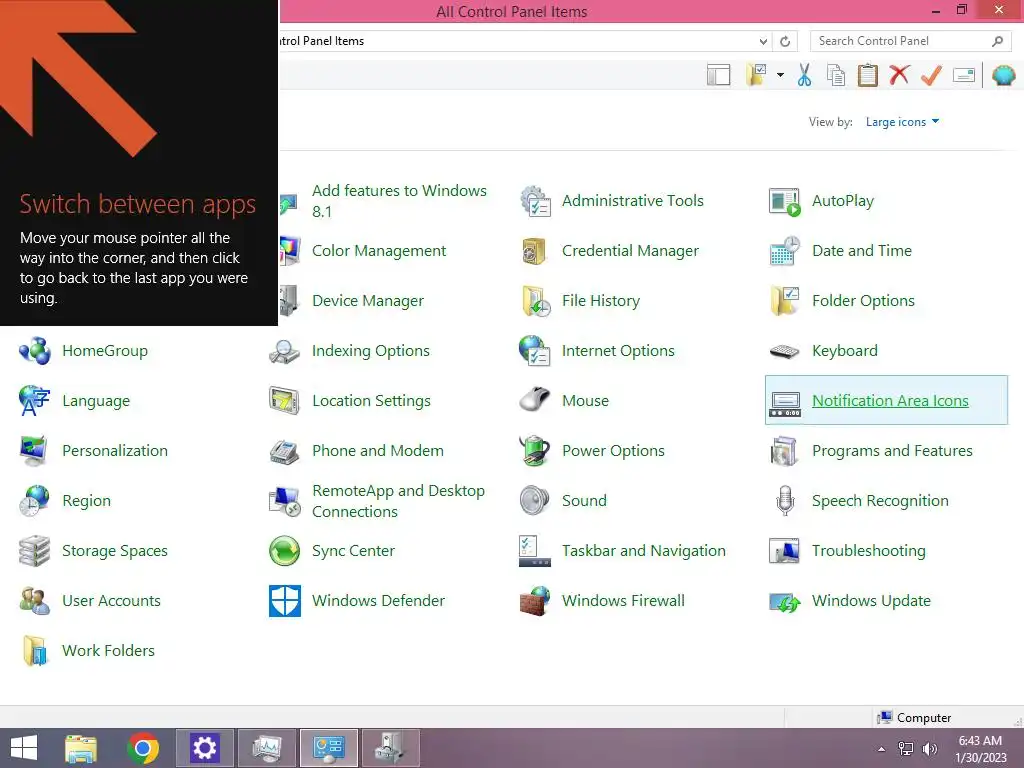Click the red X delete toolbar icon

click(x=899, y=75)
